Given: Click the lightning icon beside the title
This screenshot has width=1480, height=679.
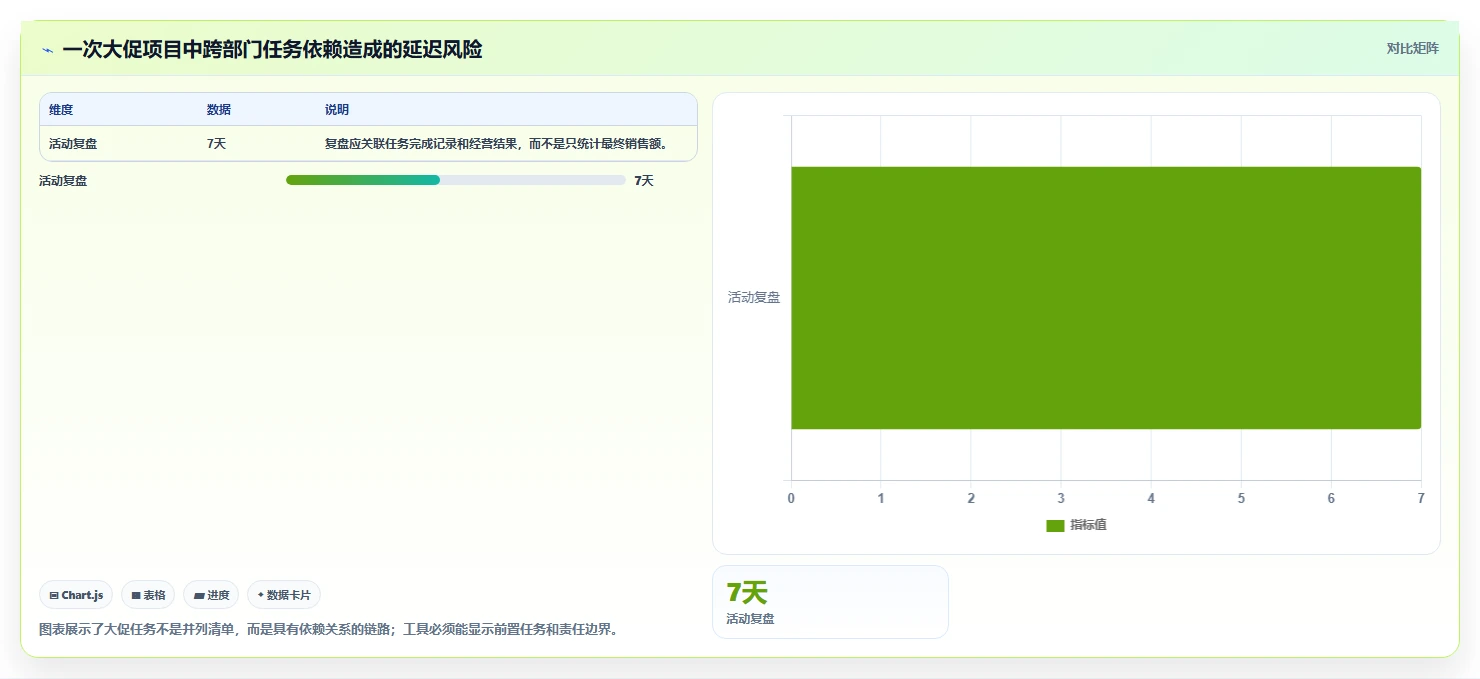Looking at the screenshot, I should (47, 50).
